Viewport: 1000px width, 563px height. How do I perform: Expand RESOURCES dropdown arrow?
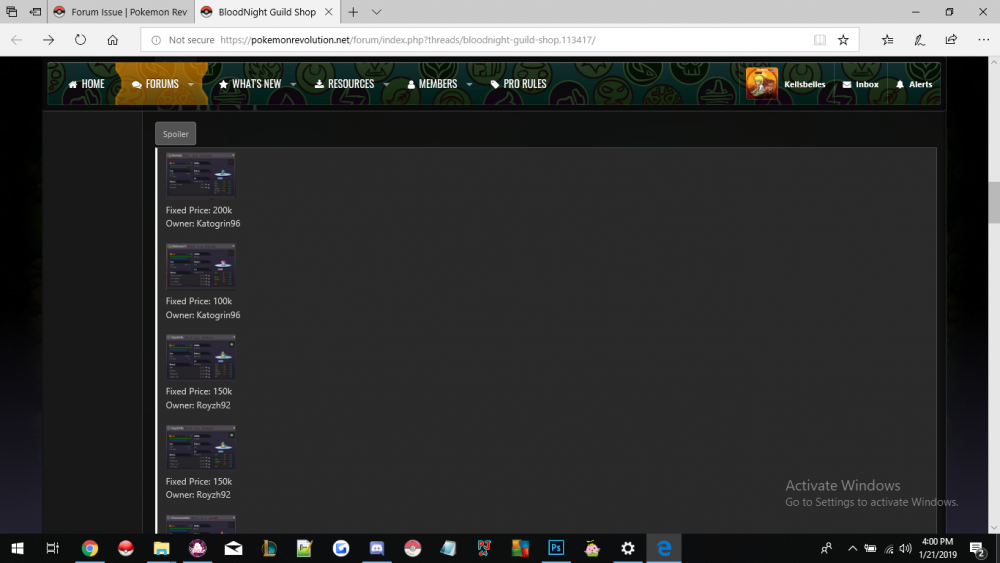pyautogui.click(x=386, y=84)
